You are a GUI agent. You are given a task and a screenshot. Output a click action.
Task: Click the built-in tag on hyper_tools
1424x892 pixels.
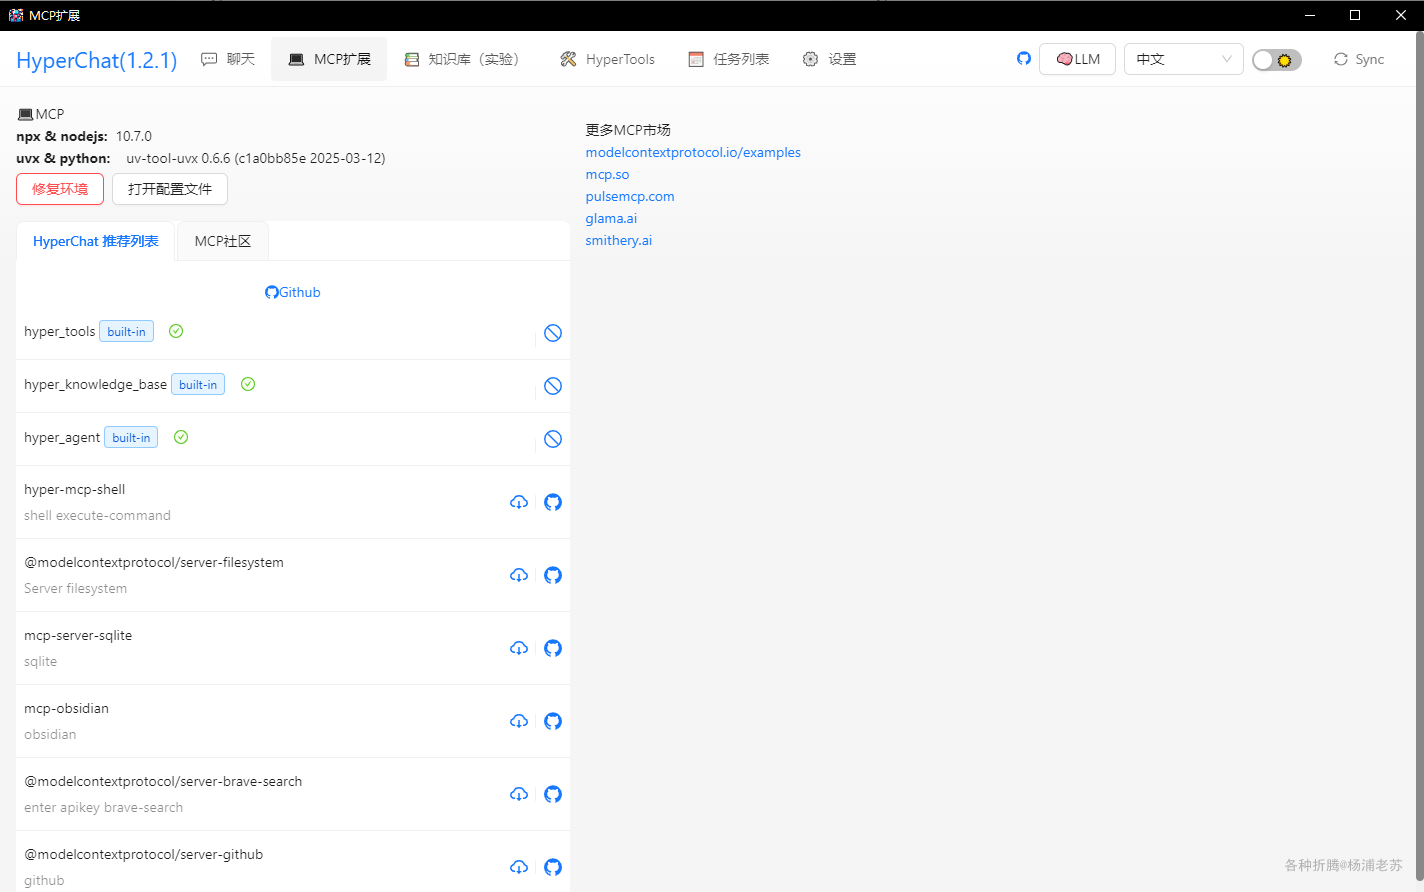tap(126, 332)
